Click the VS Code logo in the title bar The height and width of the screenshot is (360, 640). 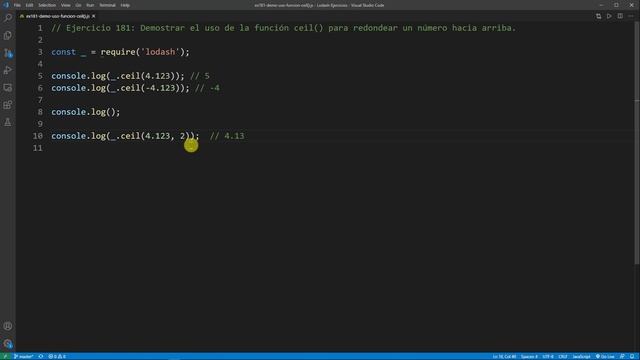[6, 5]
